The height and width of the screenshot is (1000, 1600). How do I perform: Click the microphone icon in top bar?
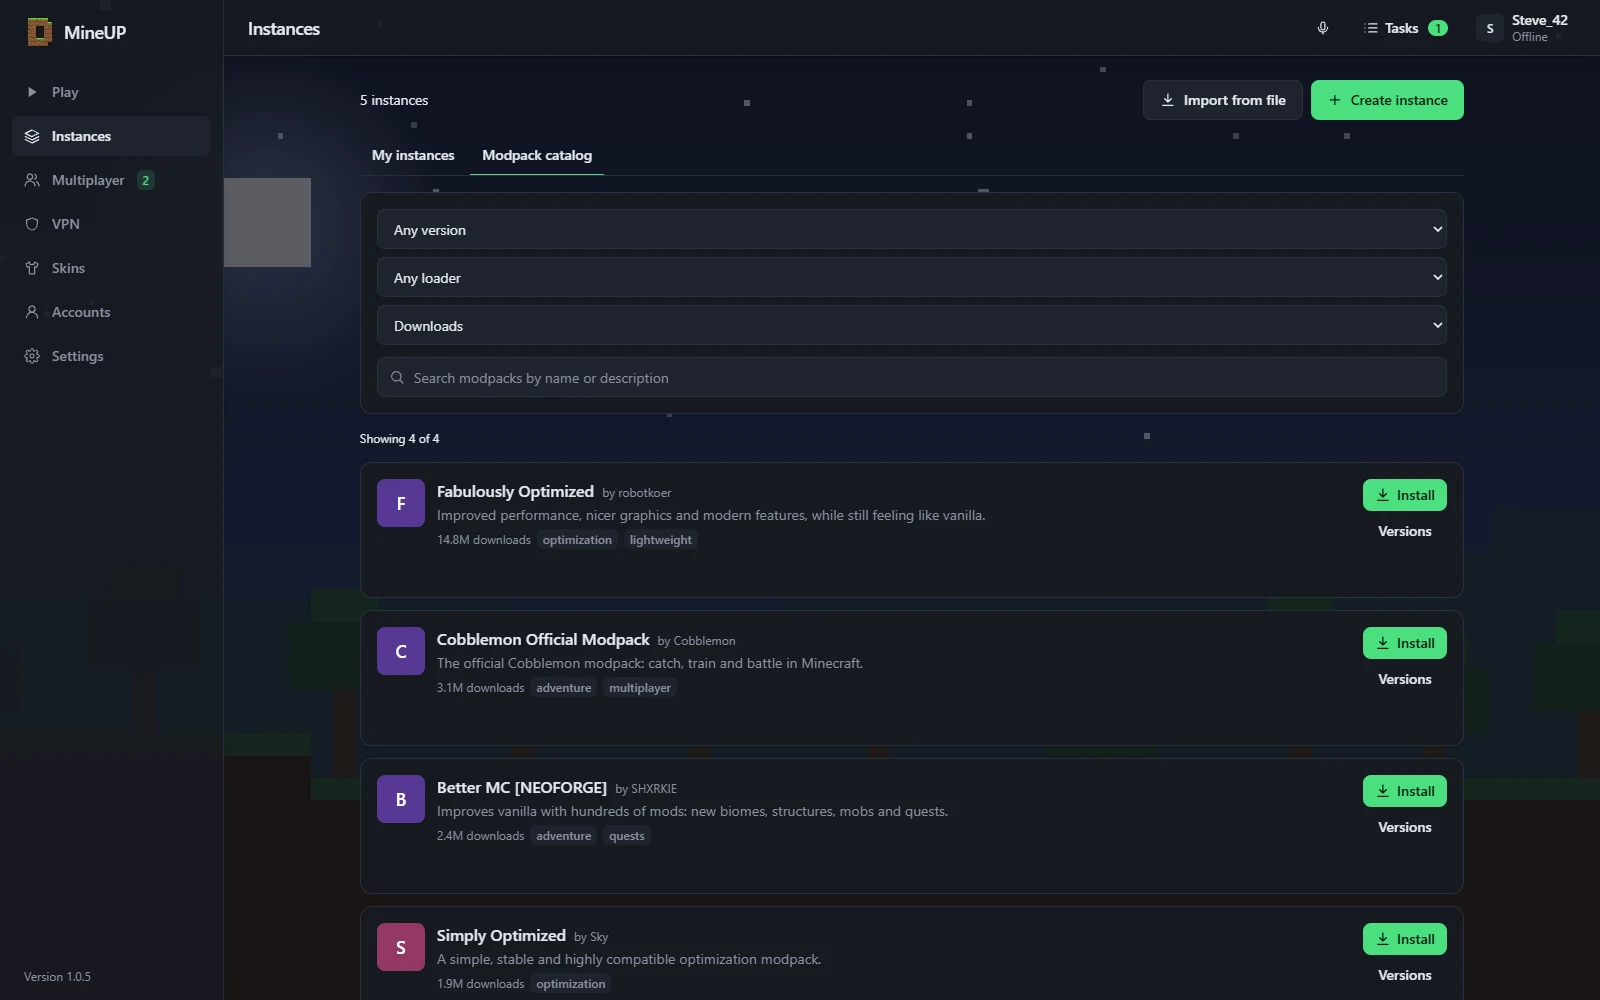pyautogui.click(x=1322, y=28)
